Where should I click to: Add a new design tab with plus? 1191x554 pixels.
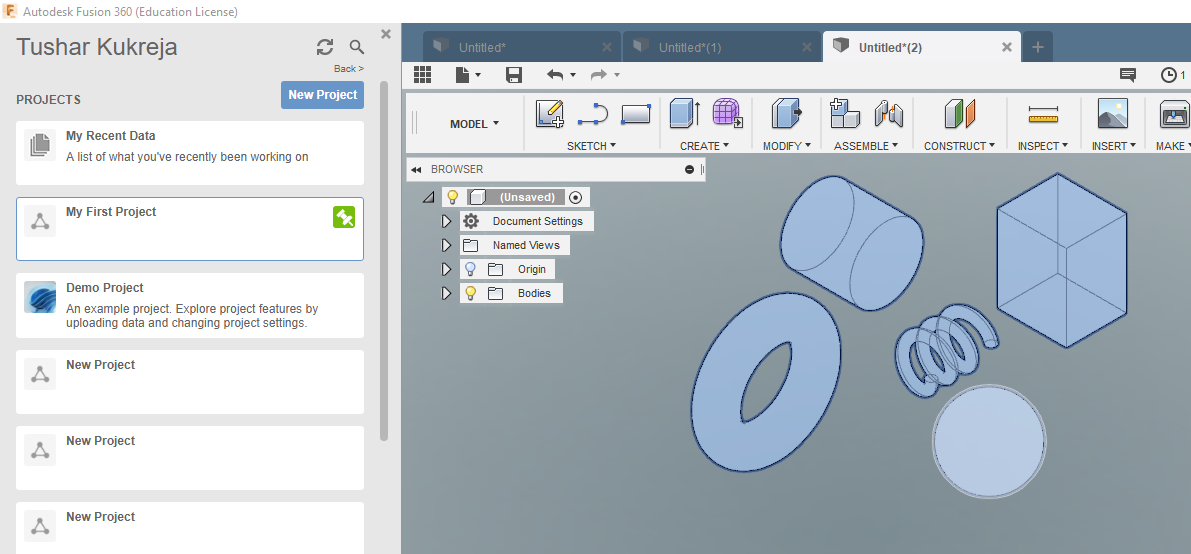click(x=1038, y=47)
